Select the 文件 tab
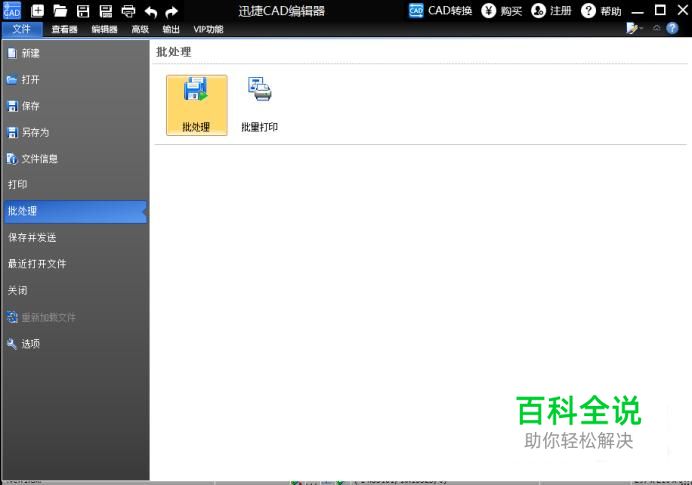 [22, 29]
